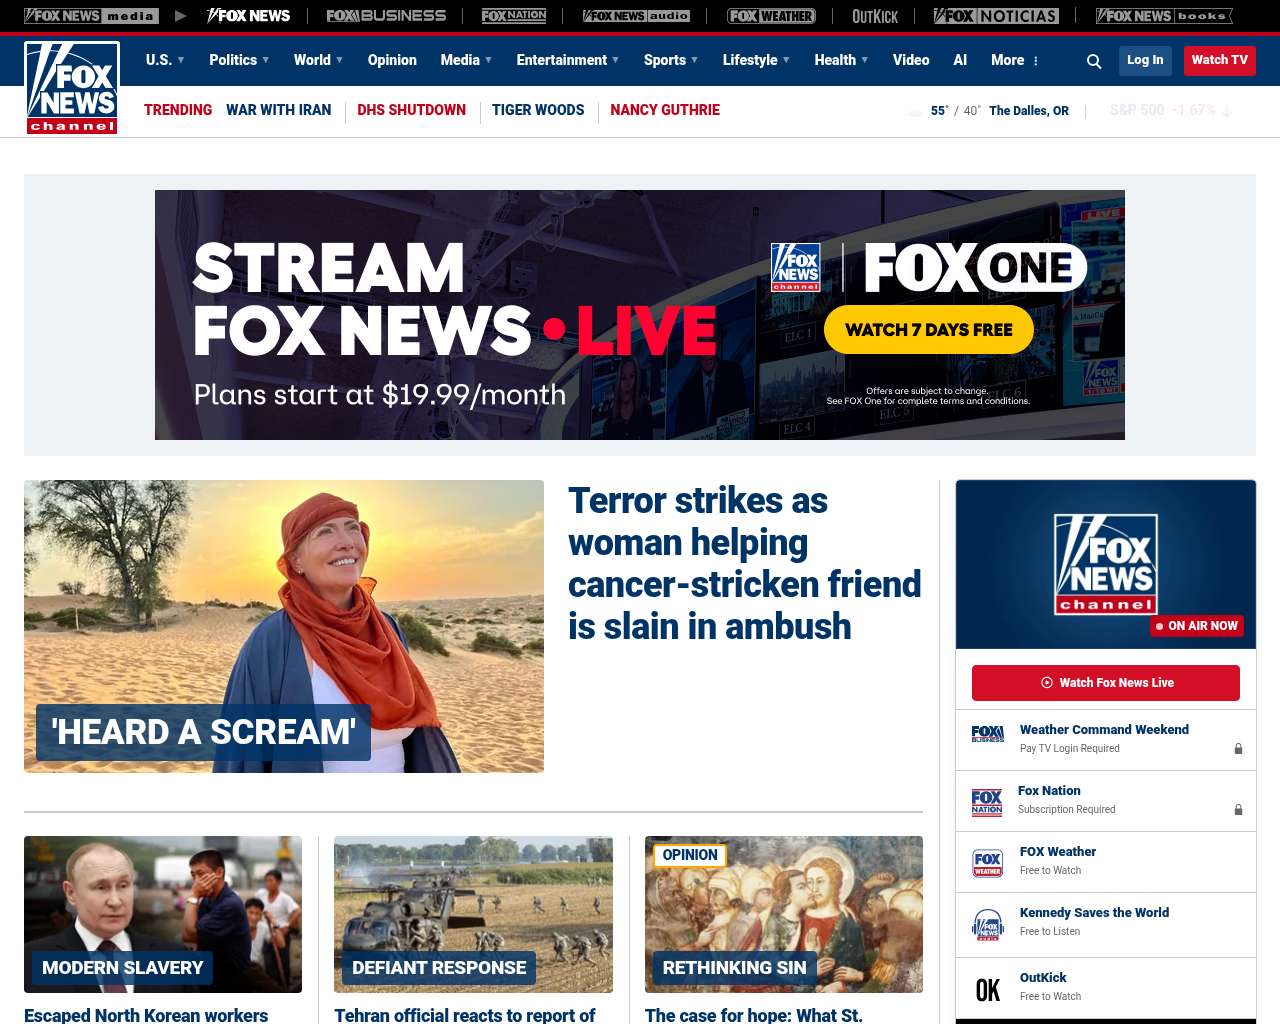Open Fox Nation logo in top bar
This screenshot has height=1024, width=1280.
click(x=514, y=16)
